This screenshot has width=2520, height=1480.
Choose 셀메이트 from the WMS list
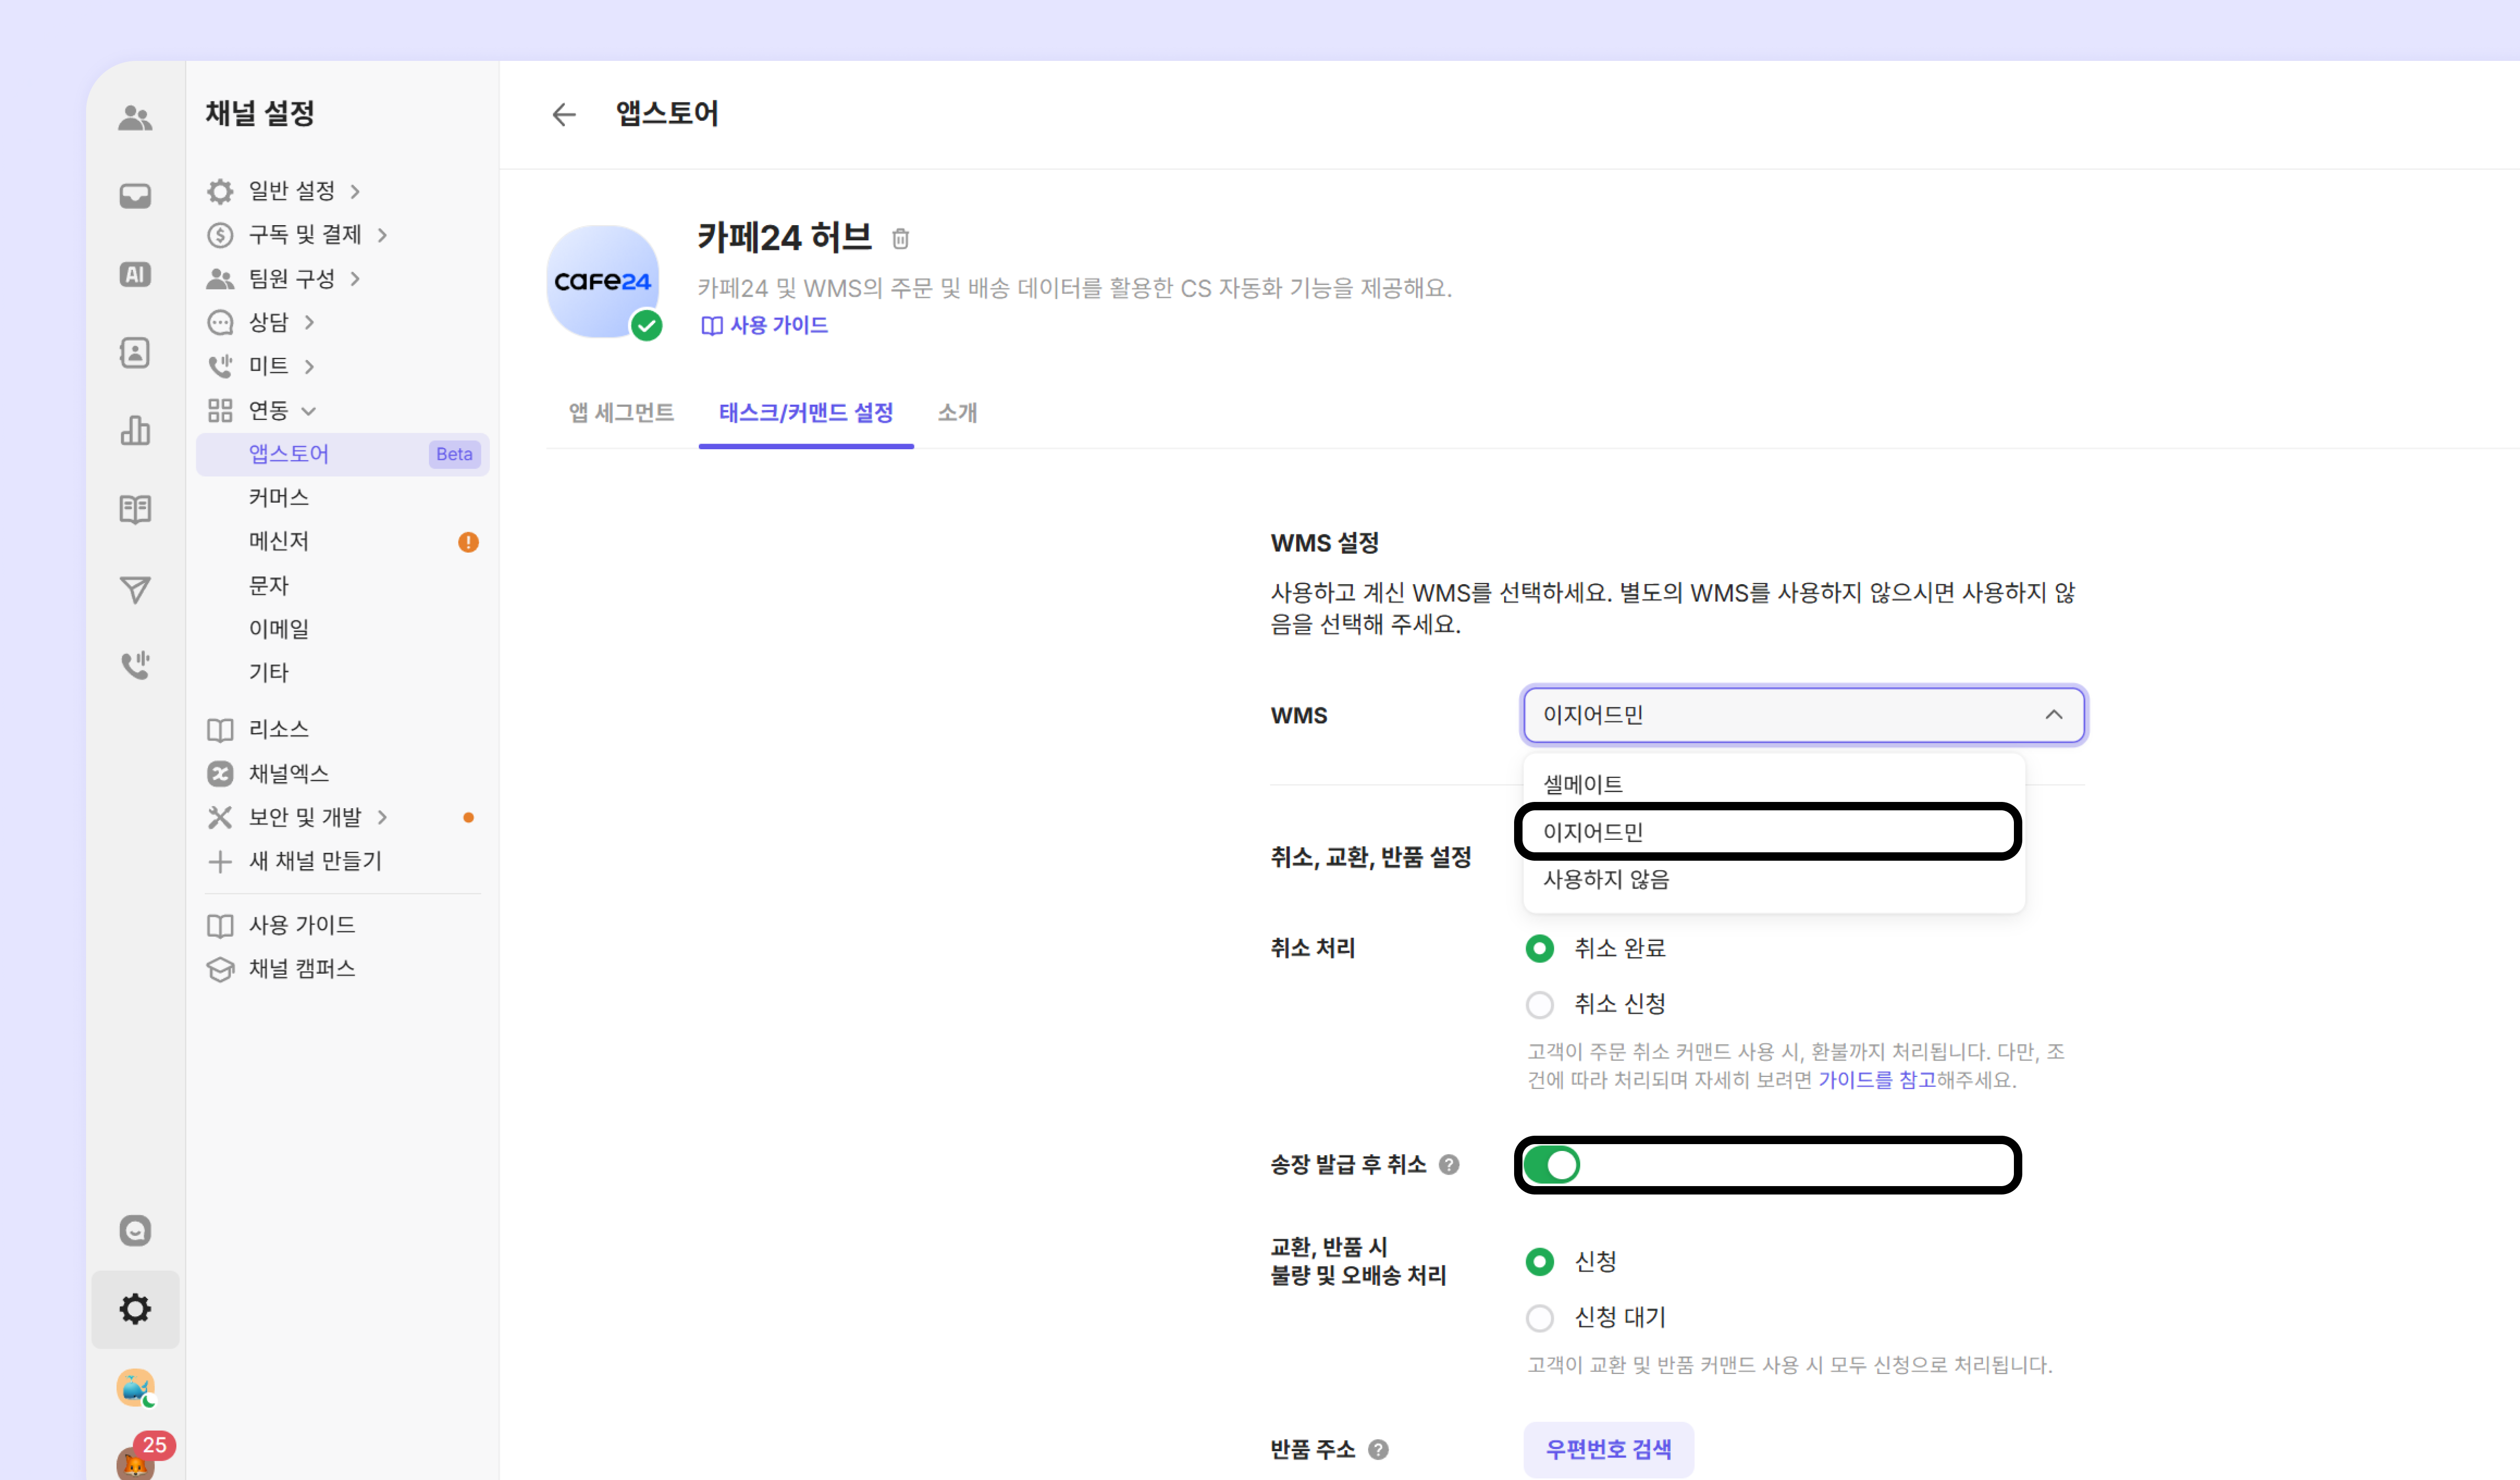1583,784
